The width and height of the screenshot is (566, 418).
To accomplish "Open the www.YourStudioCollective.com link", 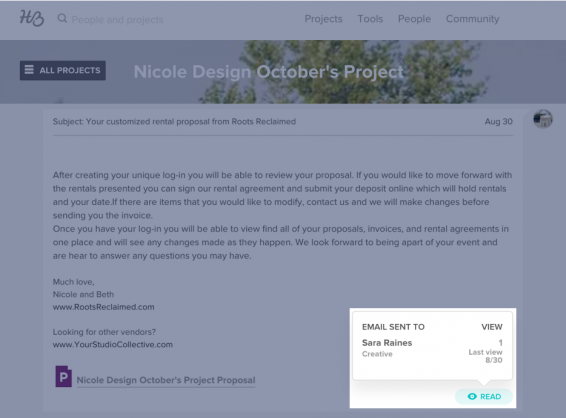I will pos(113,344).
